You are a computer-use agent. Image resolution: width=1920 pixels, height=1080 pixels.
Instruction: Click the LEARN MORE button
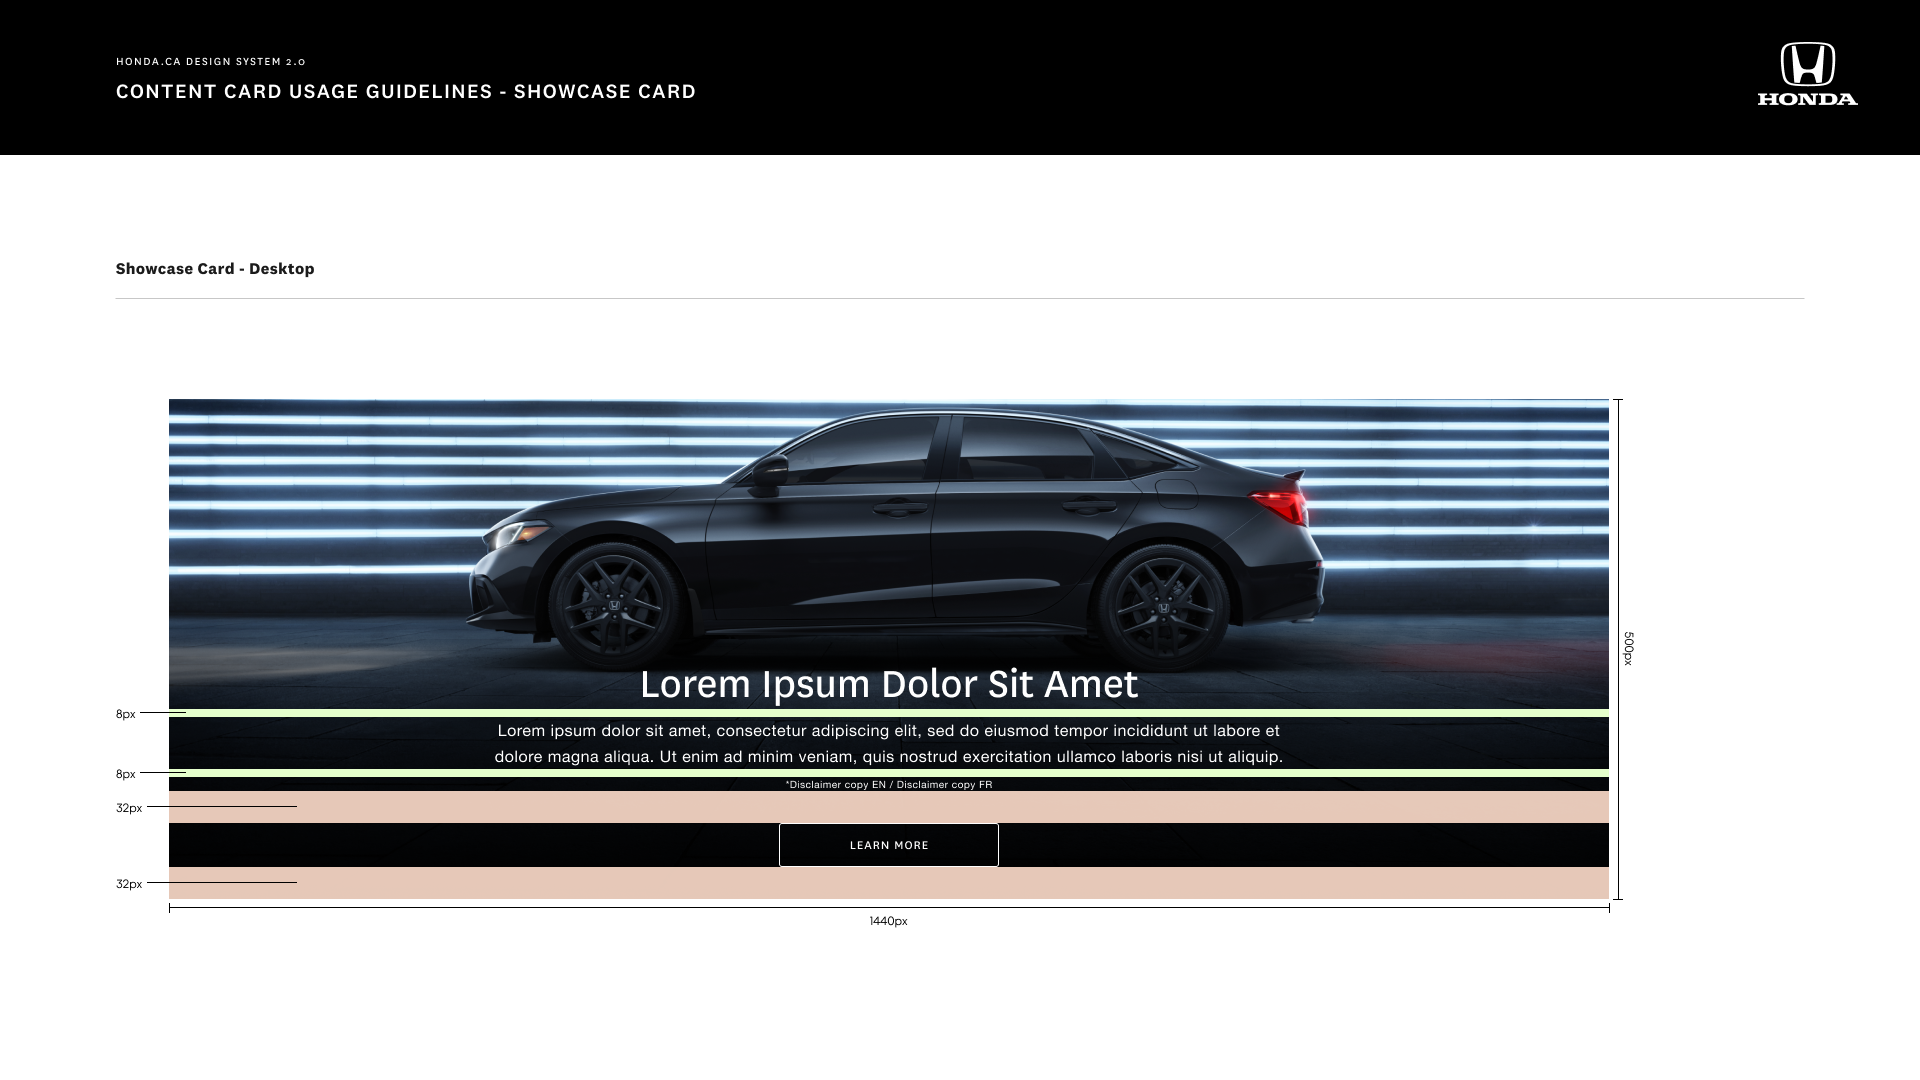point(888,845)
